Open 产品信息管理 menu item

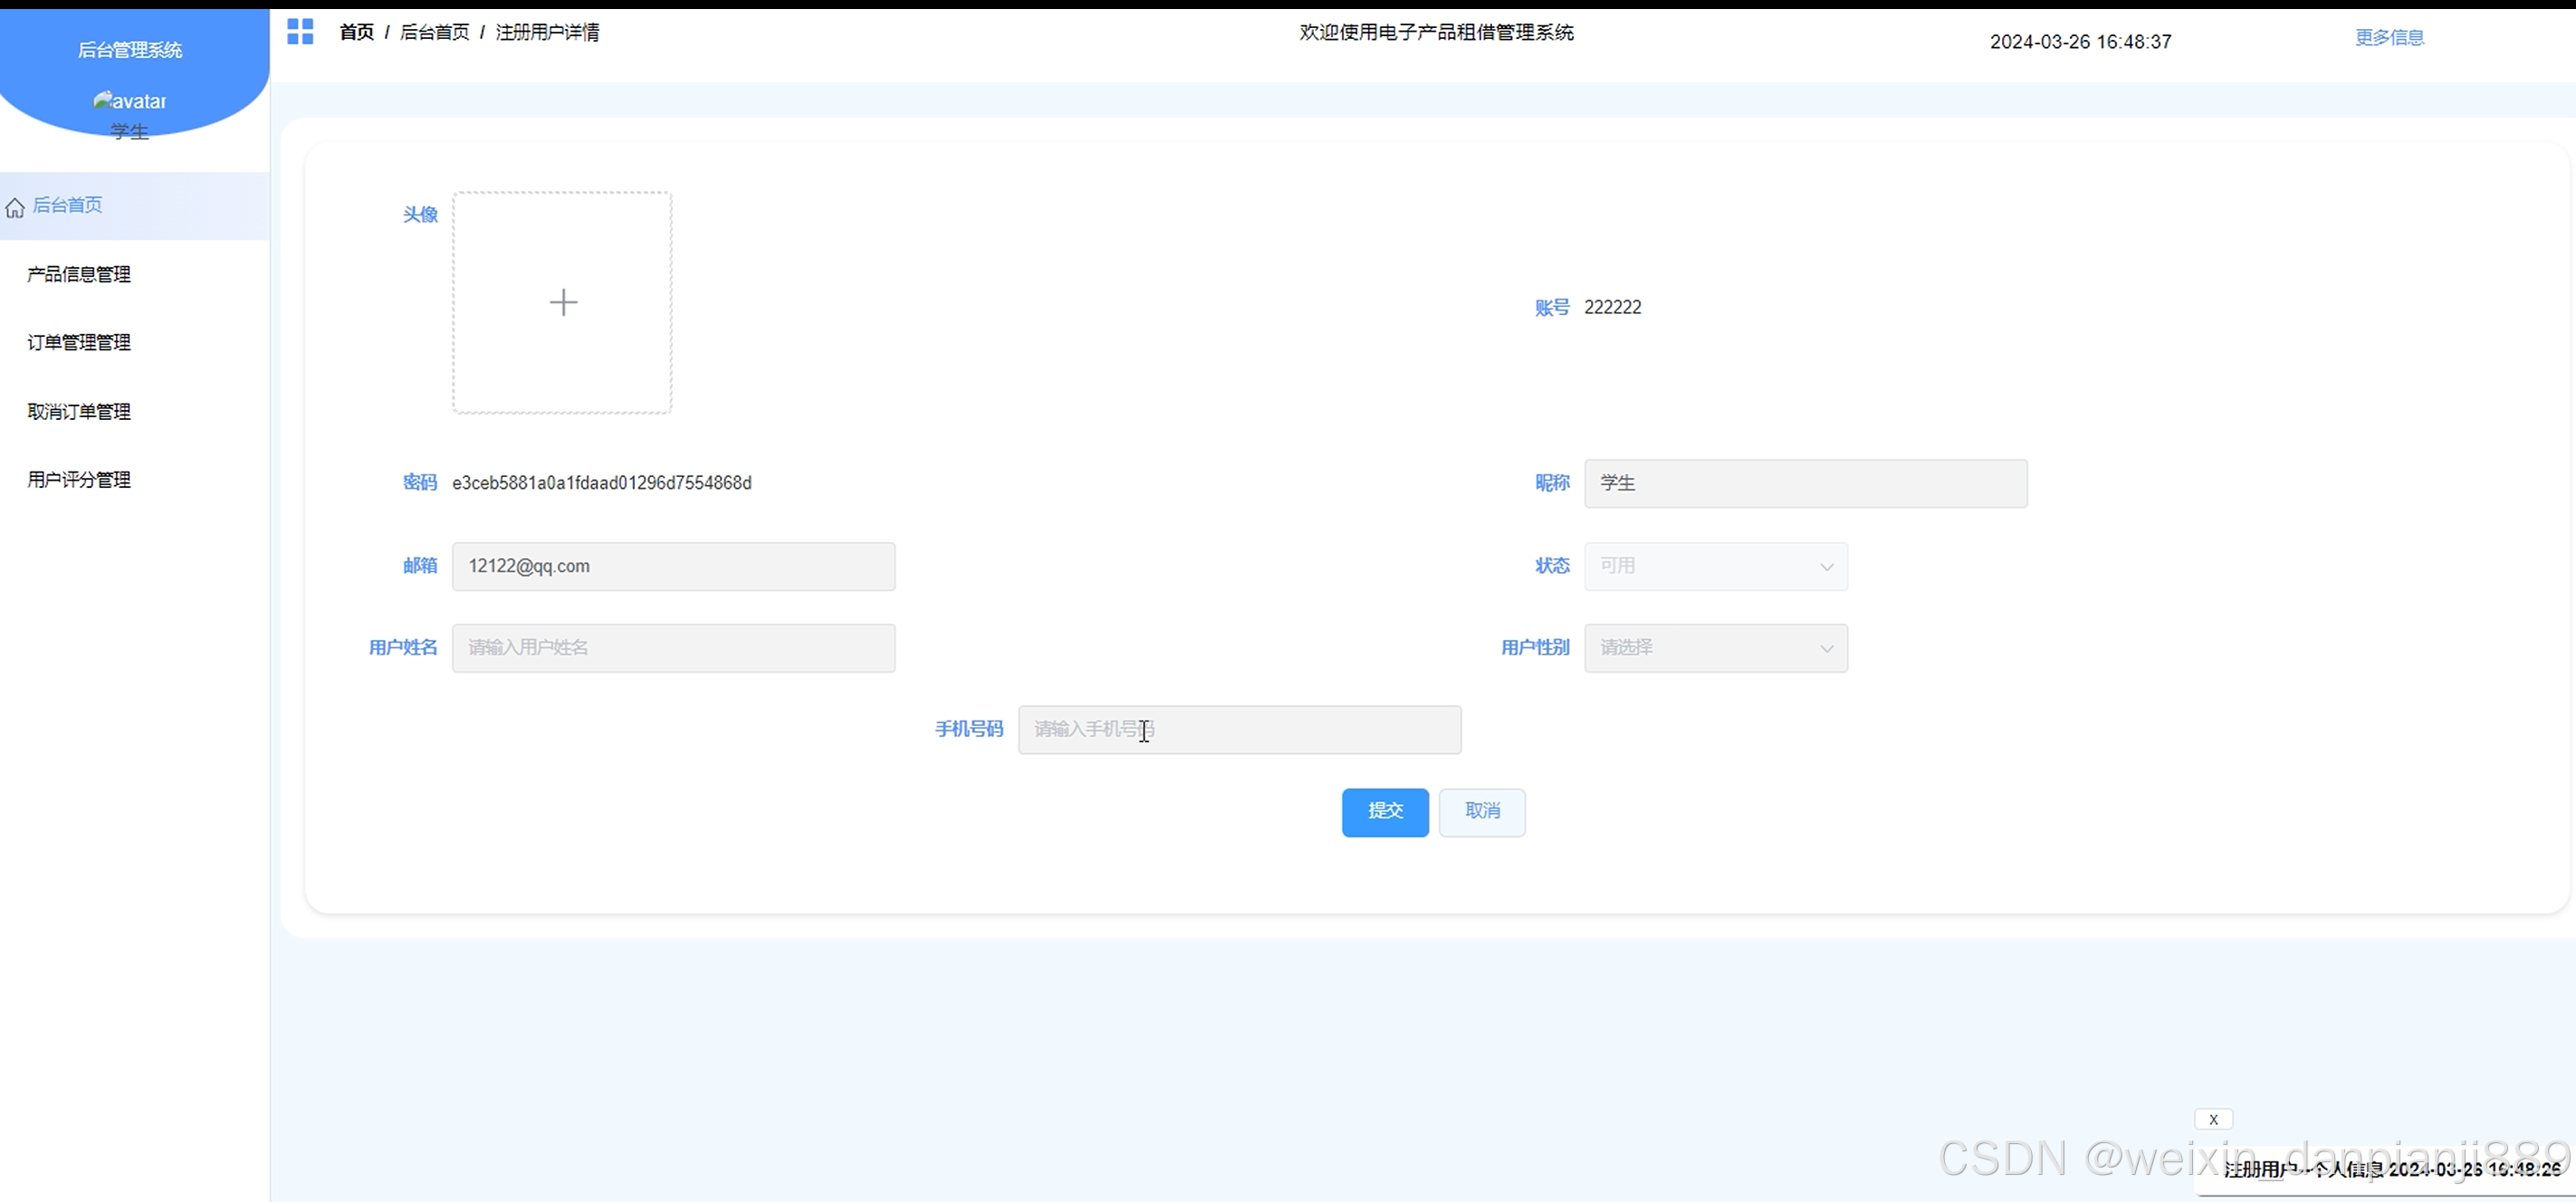pyautogui.click(x=79, y=274)
